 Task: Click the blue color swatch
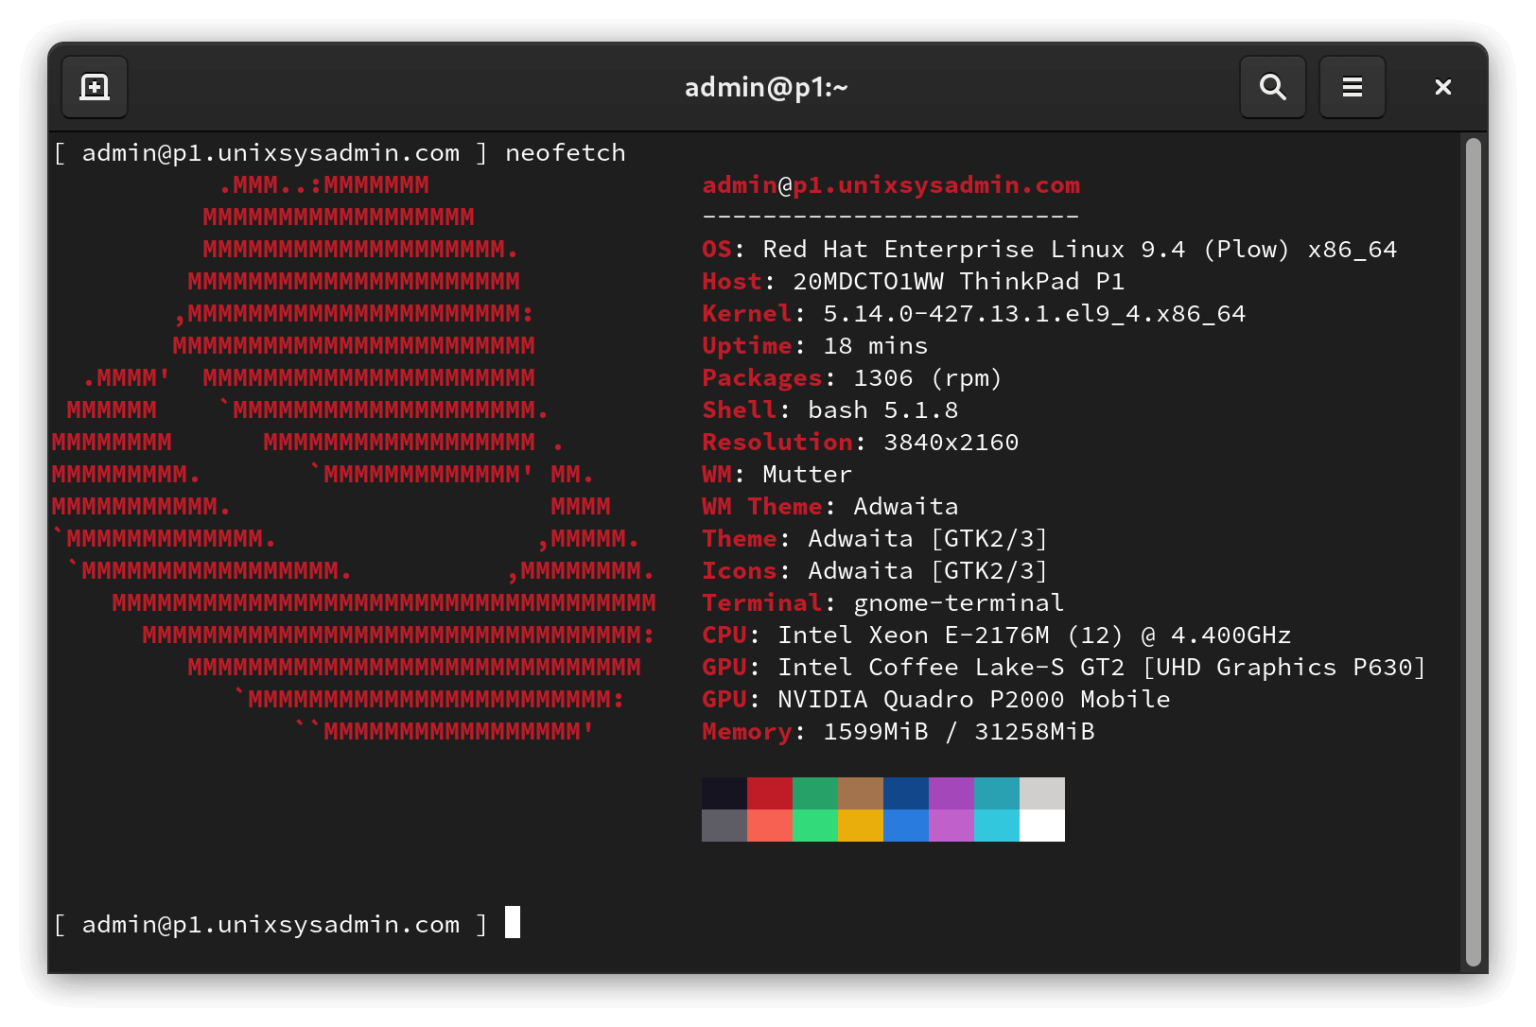[x=906, y=794]
